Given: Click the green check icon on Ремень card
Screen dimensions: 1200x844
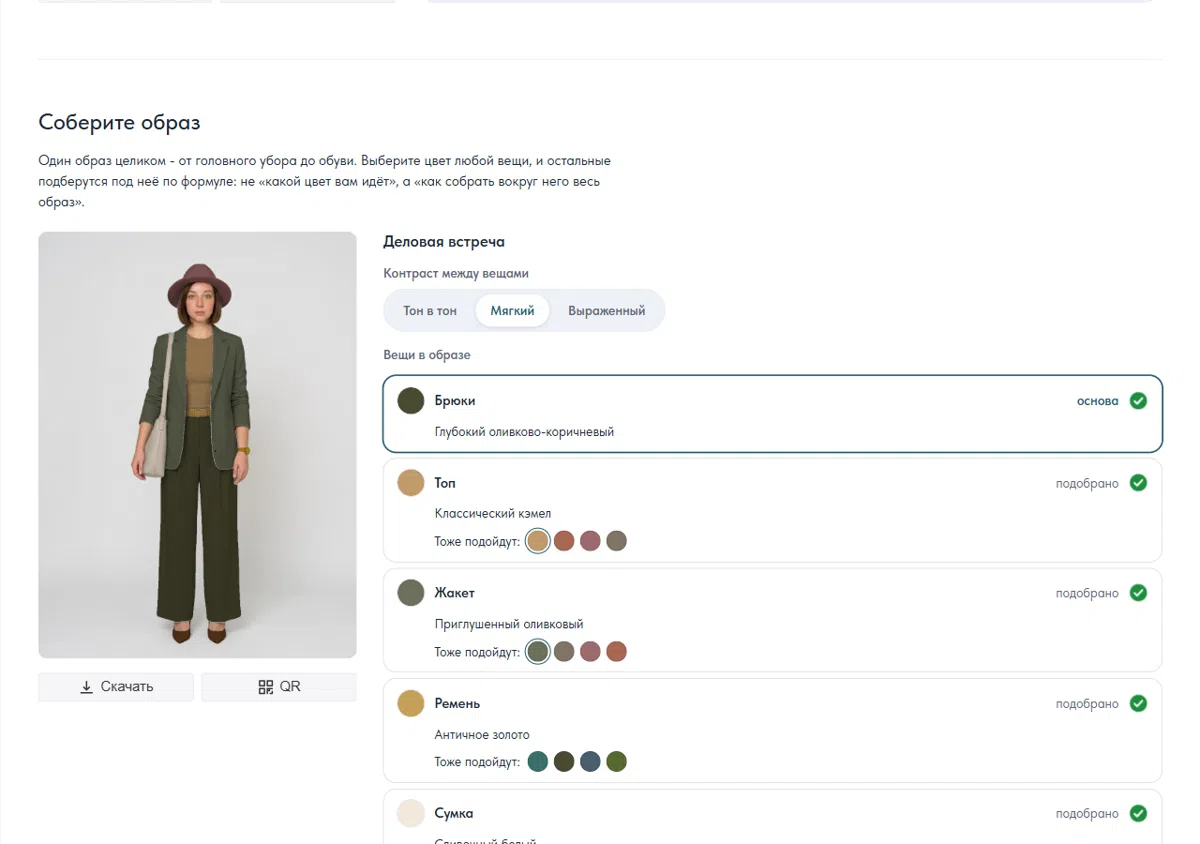Looking at the screenshot, I should (1138, 704).
